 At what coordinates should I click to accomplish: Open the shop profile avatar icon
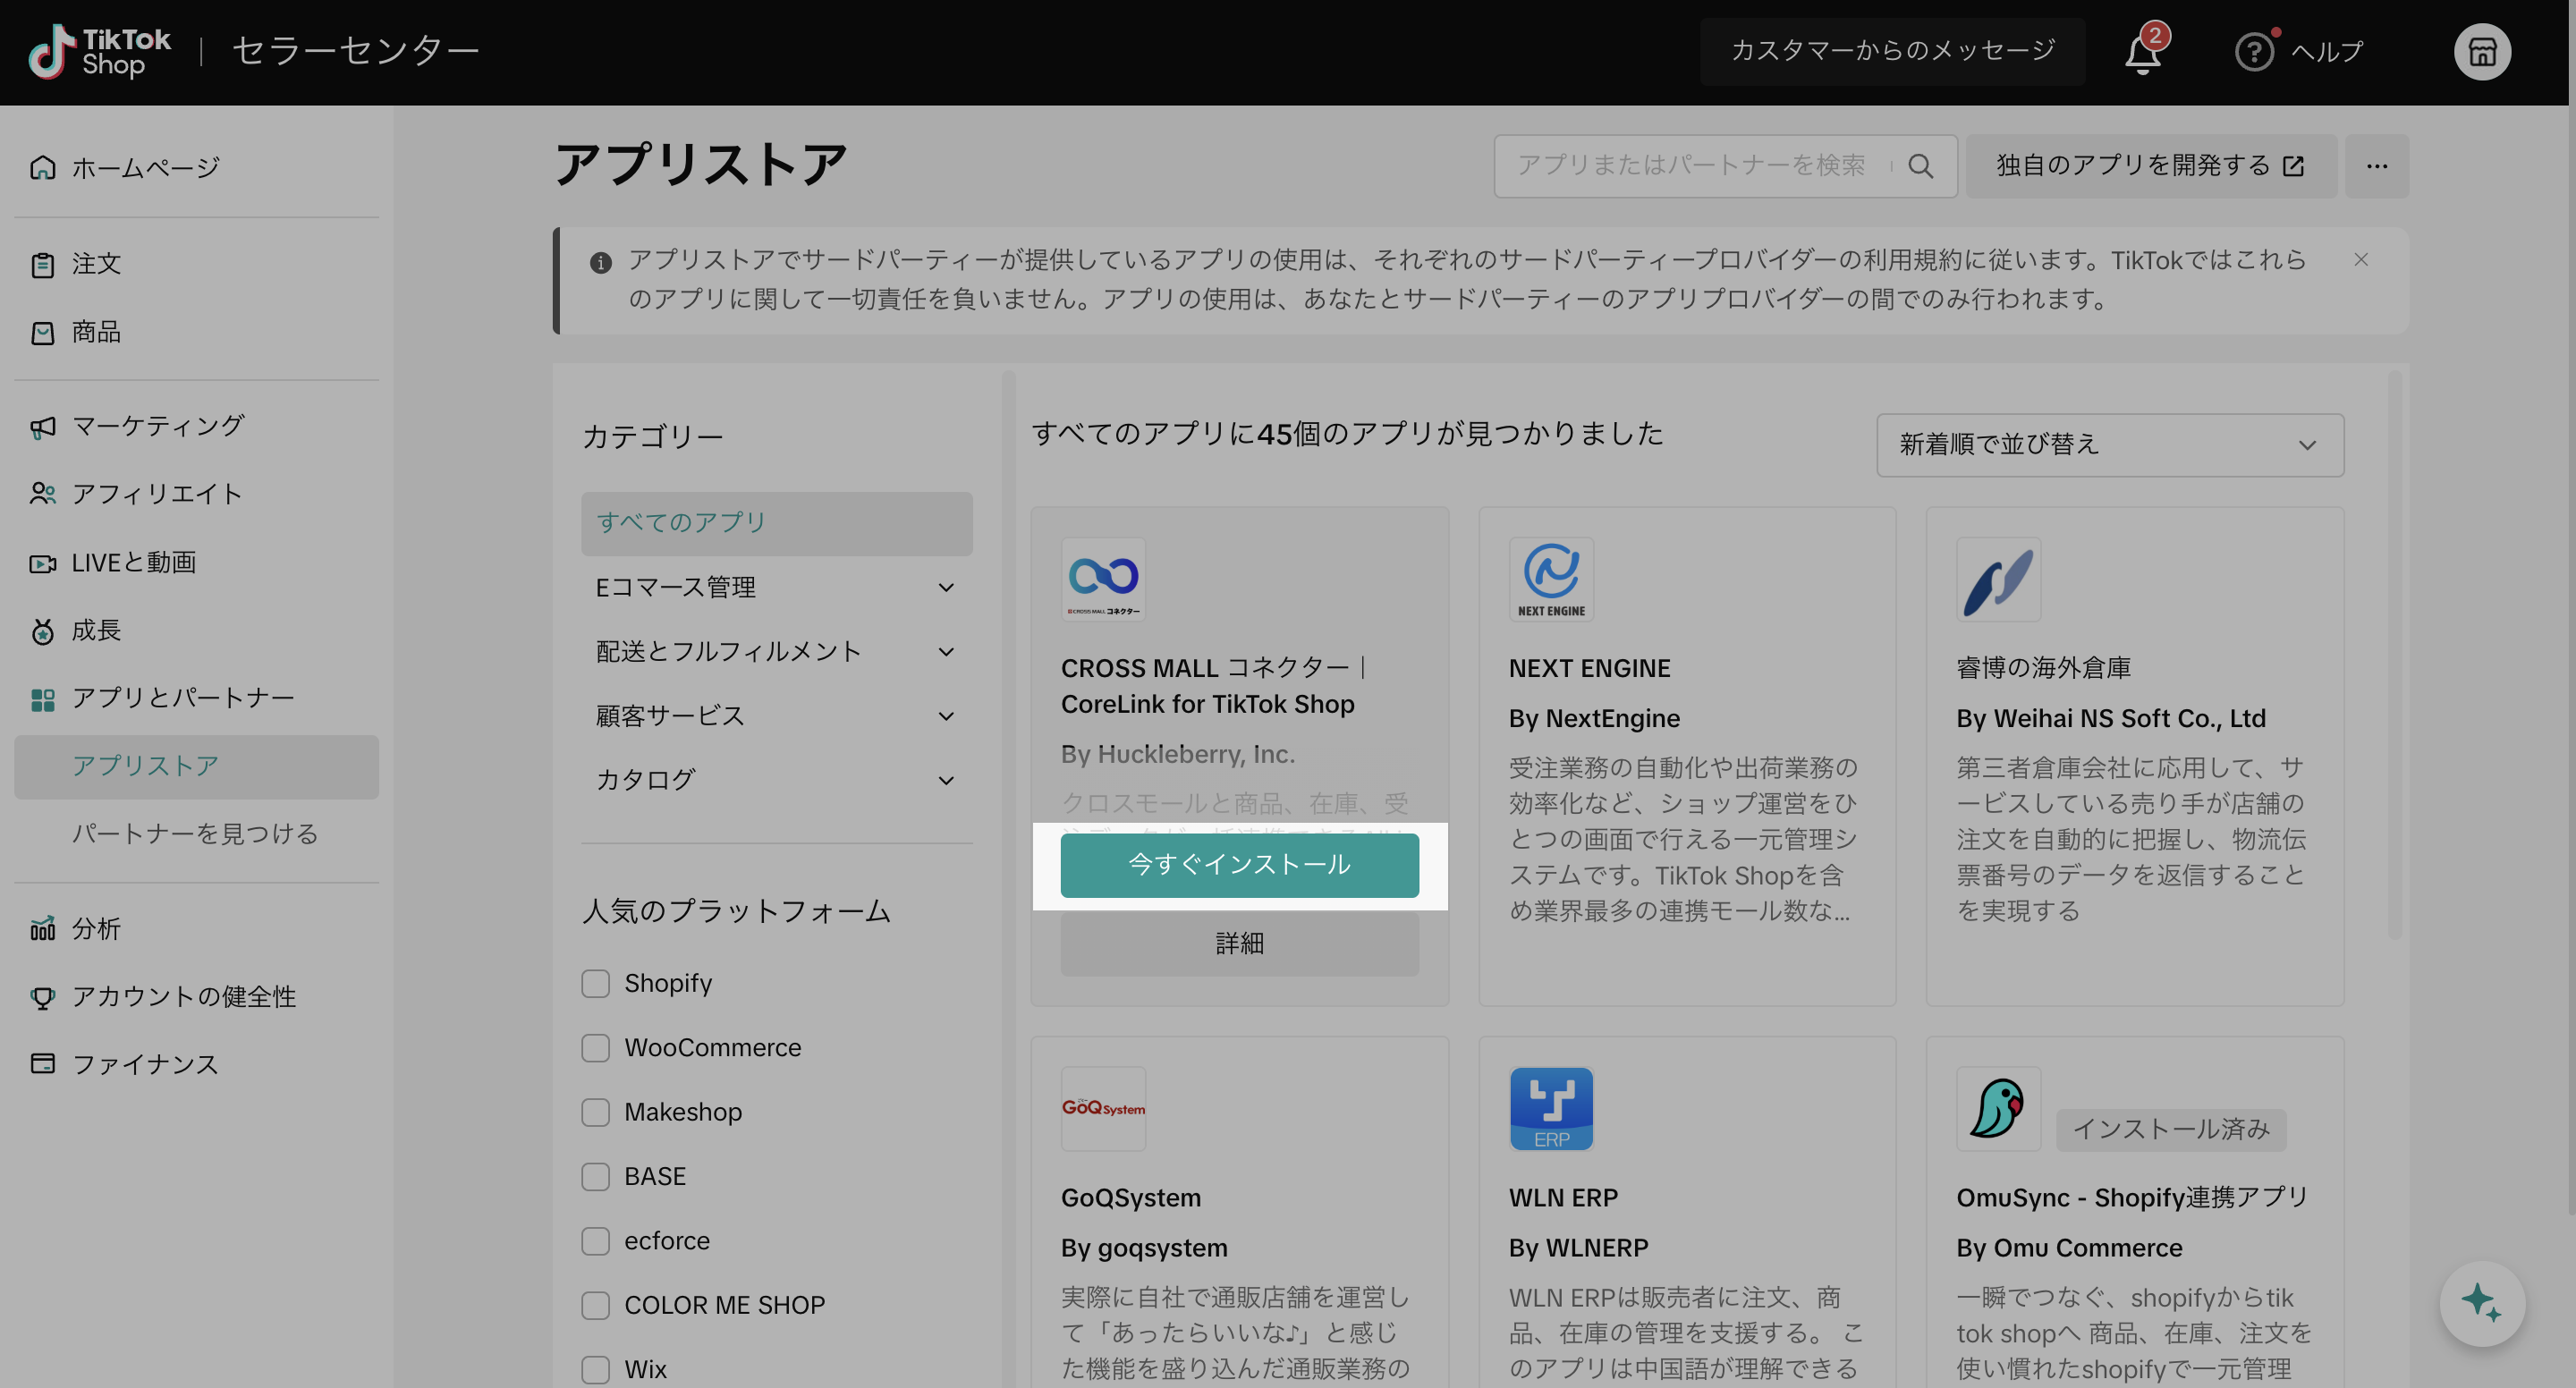pyautogui.click(x=2481, y=52)
